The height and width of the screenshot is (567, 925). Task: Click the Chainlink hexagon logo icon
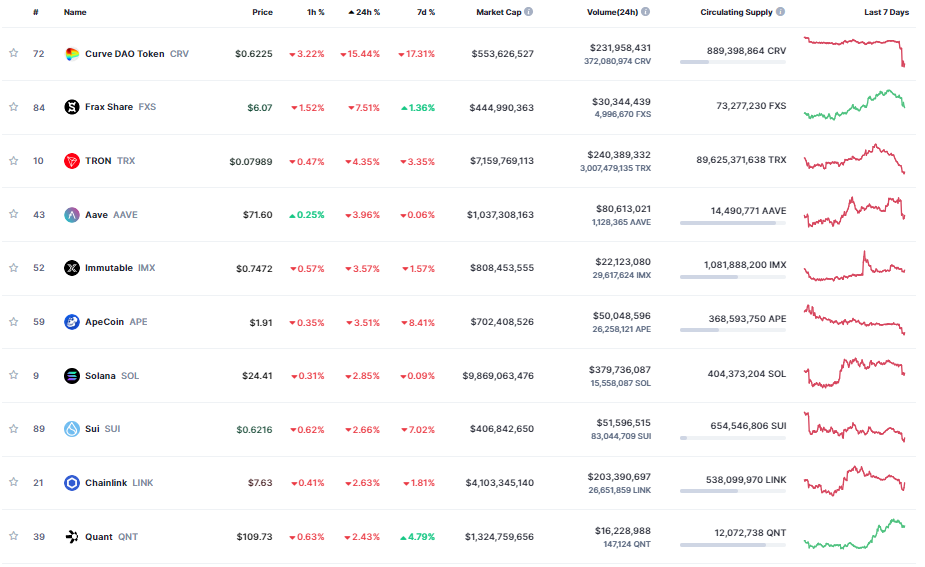pyautogui.click(x=71, y=483)
